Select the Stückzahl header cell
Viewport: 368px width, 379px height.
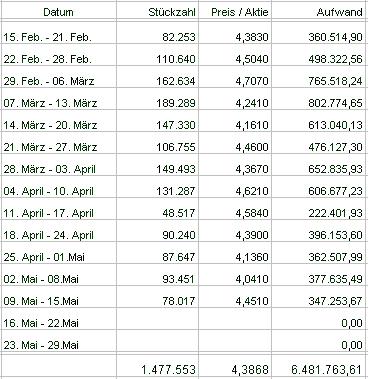(157, 10)
